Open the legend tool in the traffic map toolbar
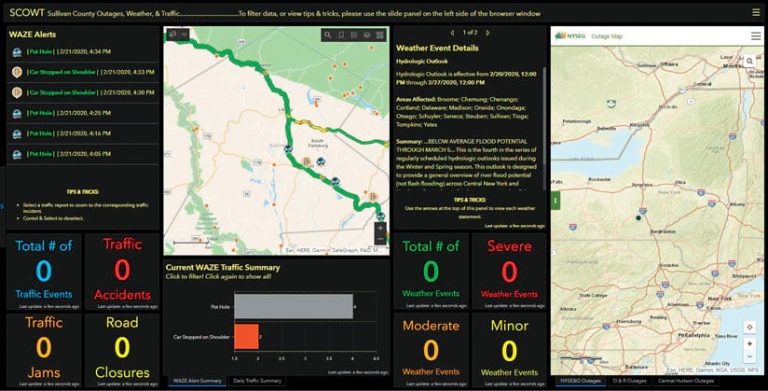This screenshot has height=391, width=768. pos(354,35)
